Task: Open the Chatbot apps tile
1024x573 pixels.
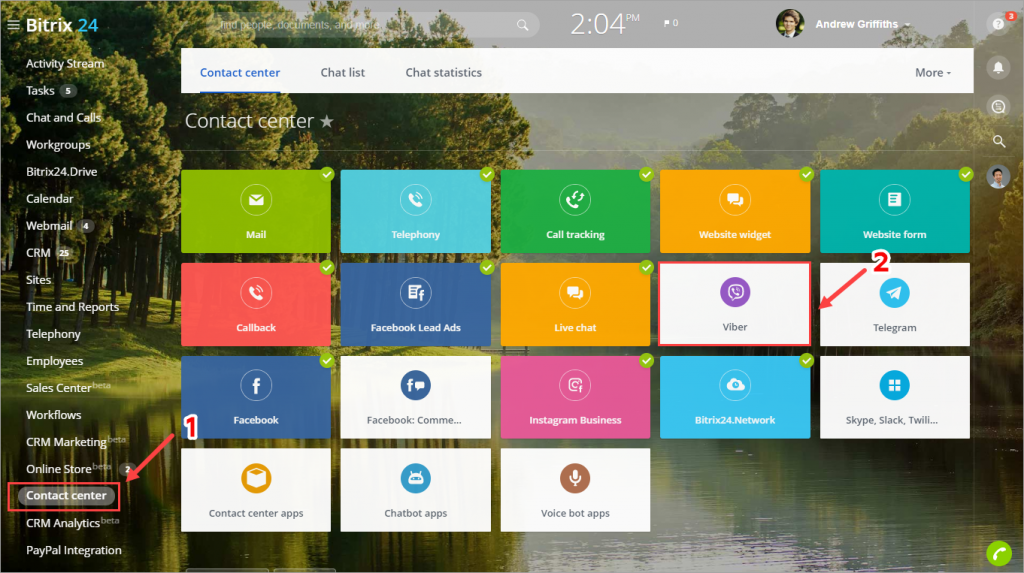Action: click(415, 490)
